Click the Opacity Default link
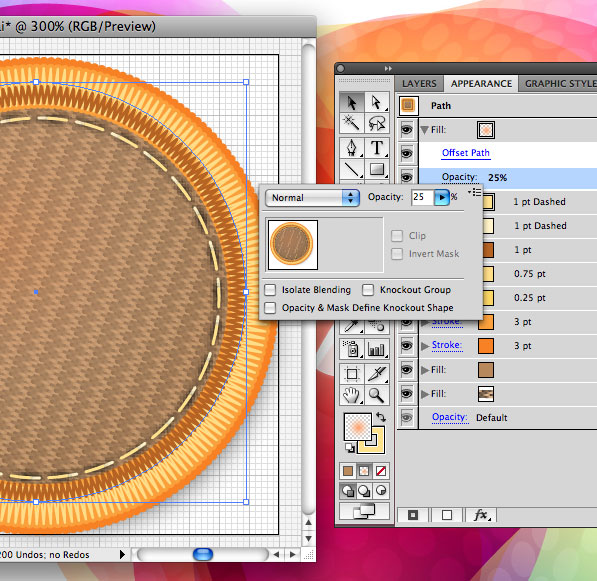The image size is (597, 581). click(x=450, y=417)
